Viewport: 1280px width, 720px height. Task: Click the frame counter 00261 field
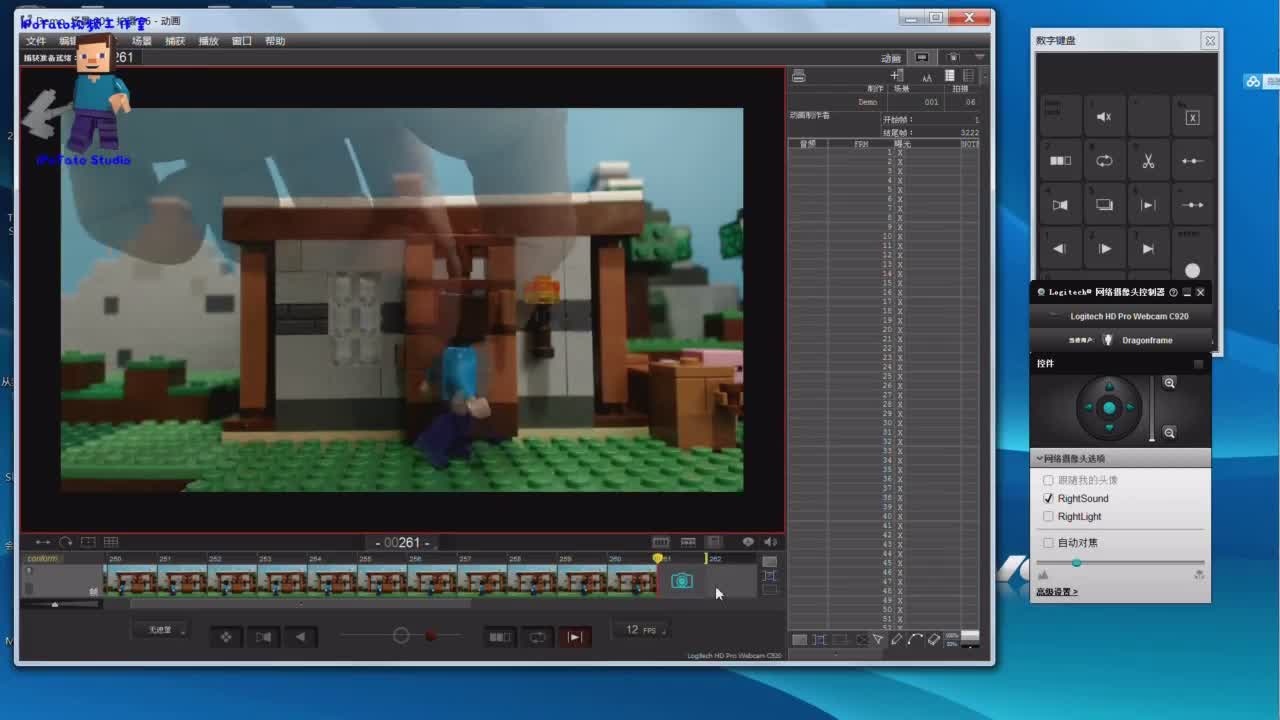(x=401, y=543)
